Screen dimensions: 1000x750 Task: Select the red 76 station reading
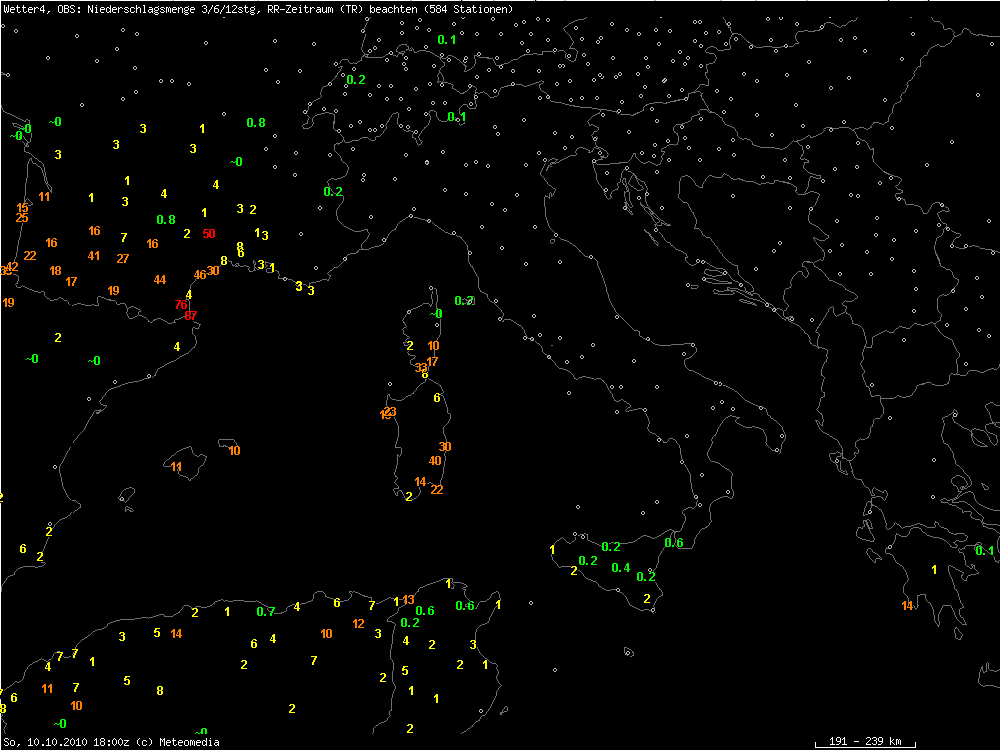coord(181,304)
